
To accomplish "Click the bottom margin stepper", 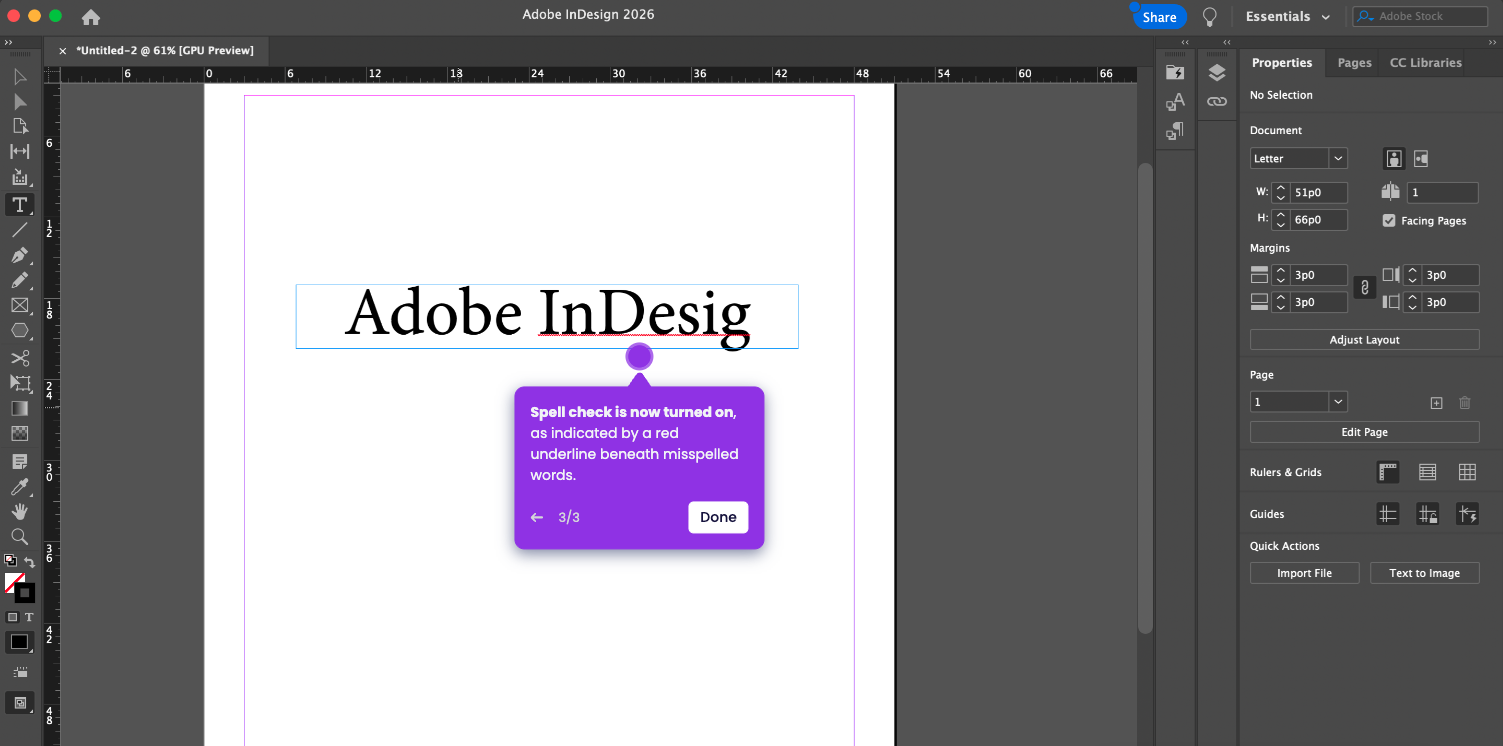I will click(x=1281, y=302).
